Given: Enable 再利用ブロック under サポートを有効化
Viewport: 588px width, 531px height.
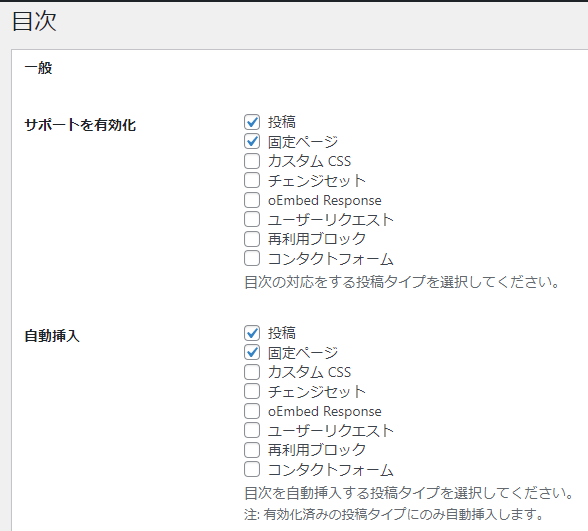Looking at the screenshot, I should (252, 239).
